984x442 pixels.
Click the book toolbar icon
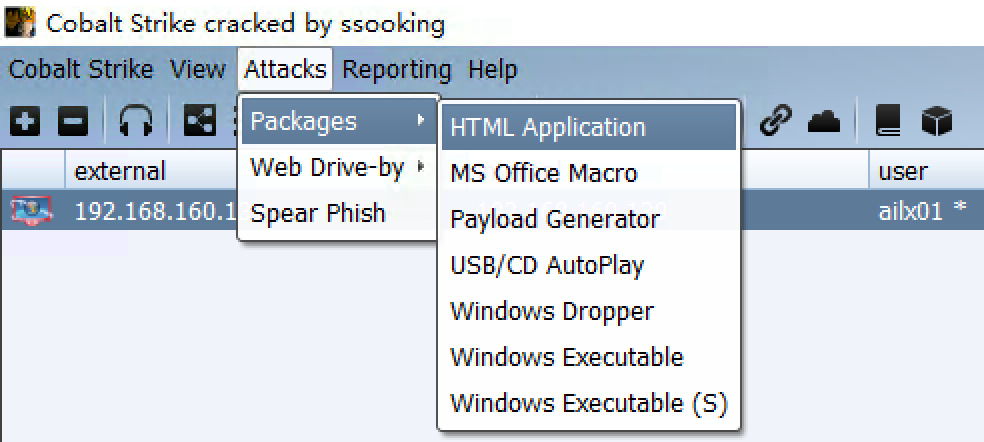[x=888, y=122]
